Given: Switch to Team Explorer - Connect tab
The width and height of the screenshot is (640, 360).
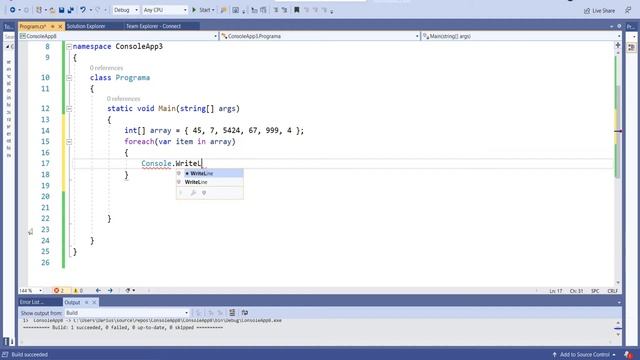Looking at the screenshot, I should [x=153, y=26].
